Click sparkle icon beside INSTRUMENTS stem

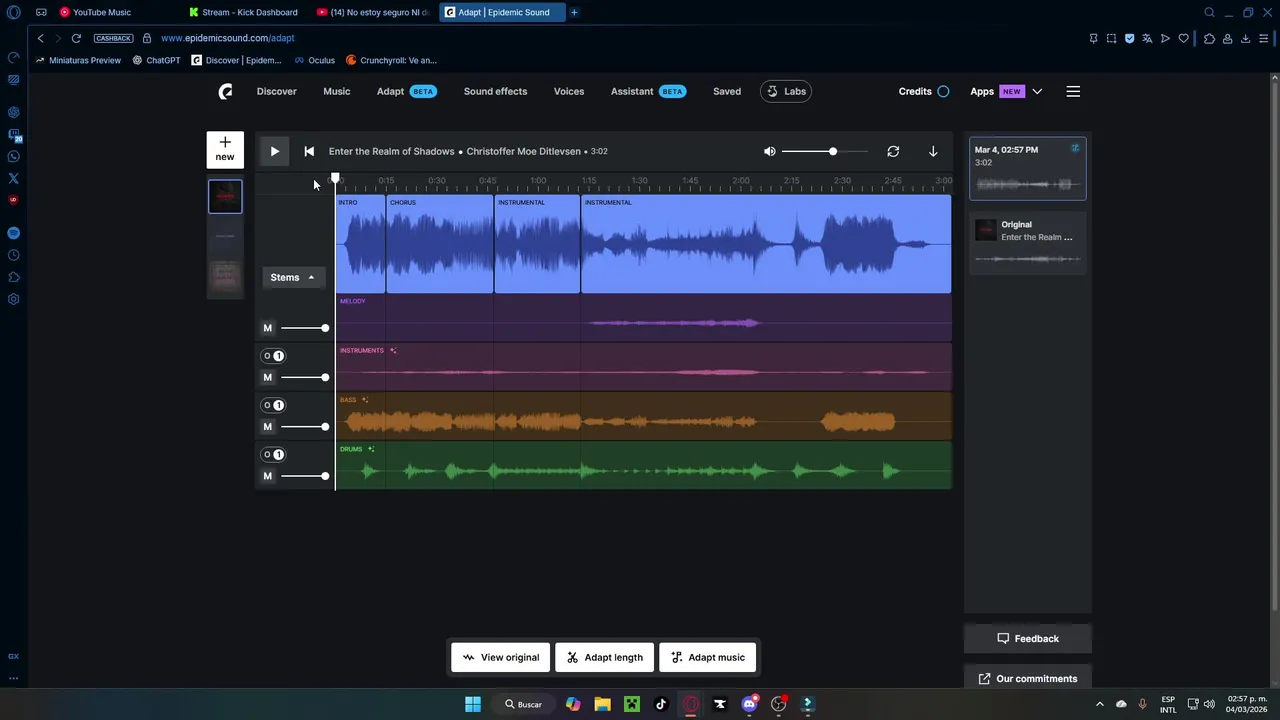393,350
